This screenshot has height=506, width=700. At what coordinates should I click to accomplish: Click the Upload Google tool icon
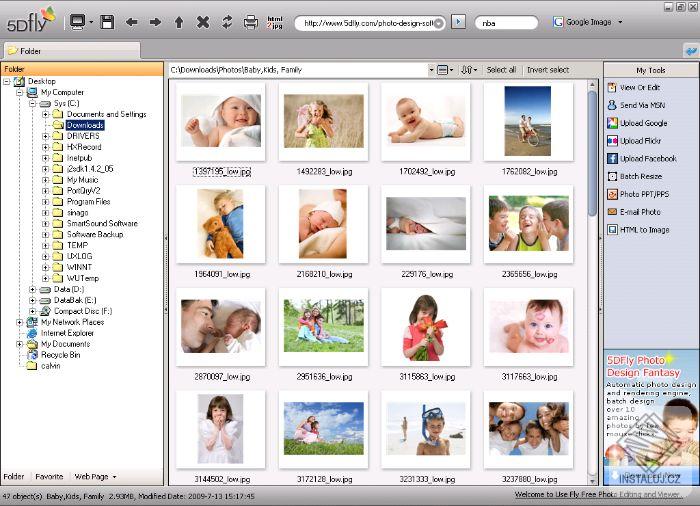(612, 123)
